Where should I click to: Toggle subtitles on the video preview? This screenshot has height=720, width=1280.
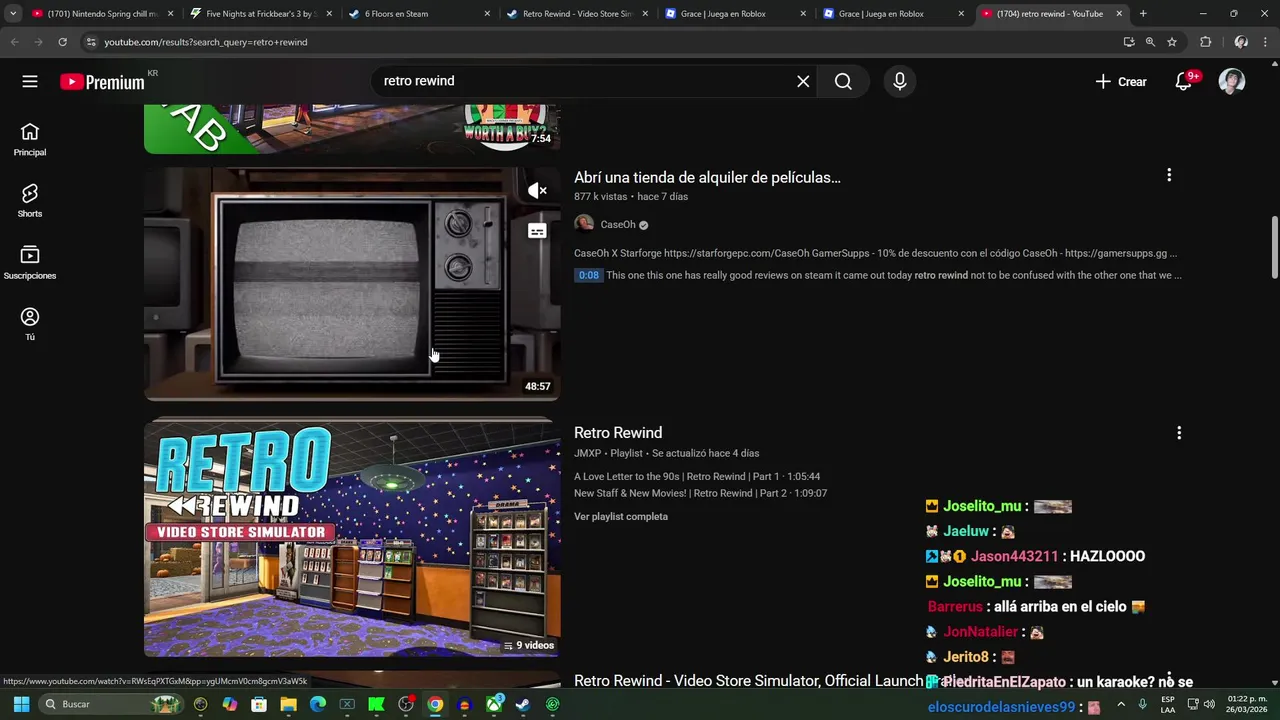pyautogui.click(x=537, y=231)
